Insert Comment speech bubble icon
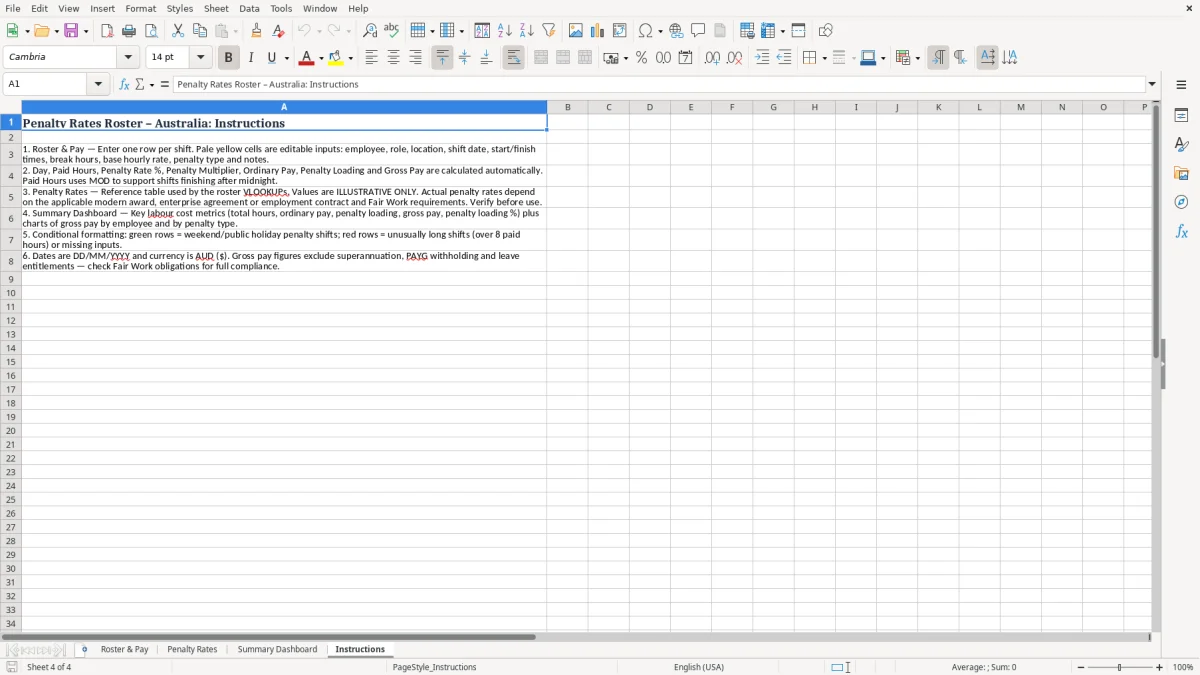The height and width of the screenshot is (675, 1200). point(698,31)
